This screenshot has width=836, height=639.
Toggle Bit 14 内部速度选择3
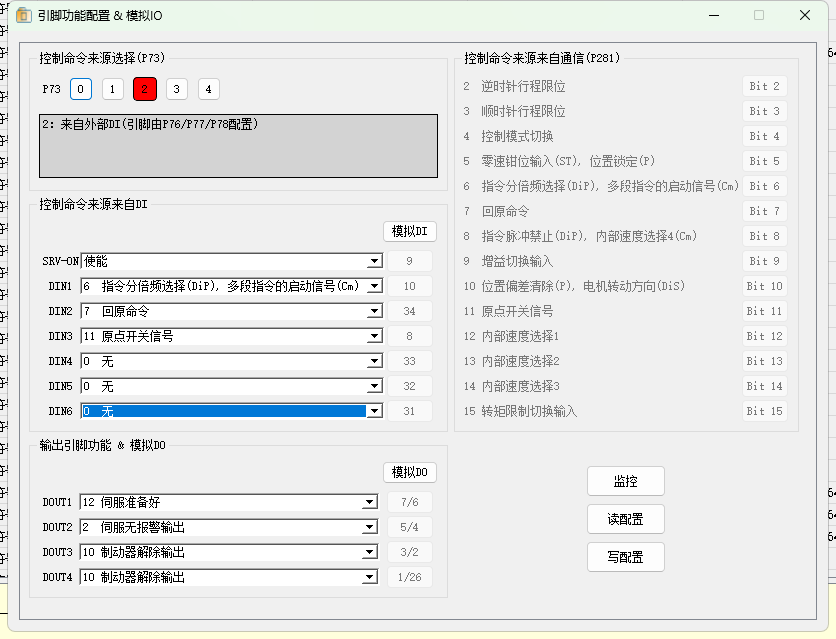click(x=765, y=386)
